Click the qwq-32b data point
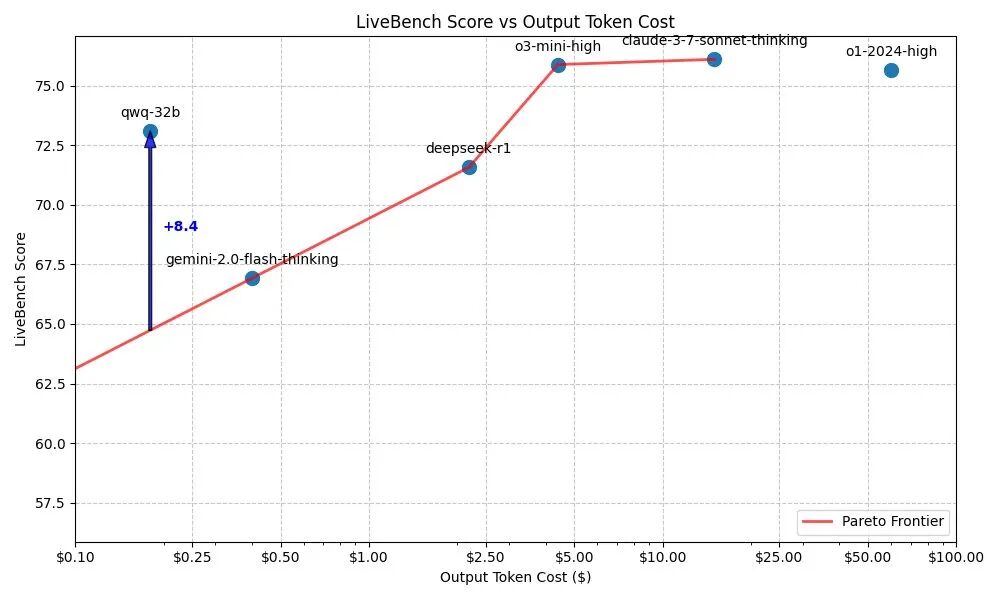 click(x=151, y=132)
